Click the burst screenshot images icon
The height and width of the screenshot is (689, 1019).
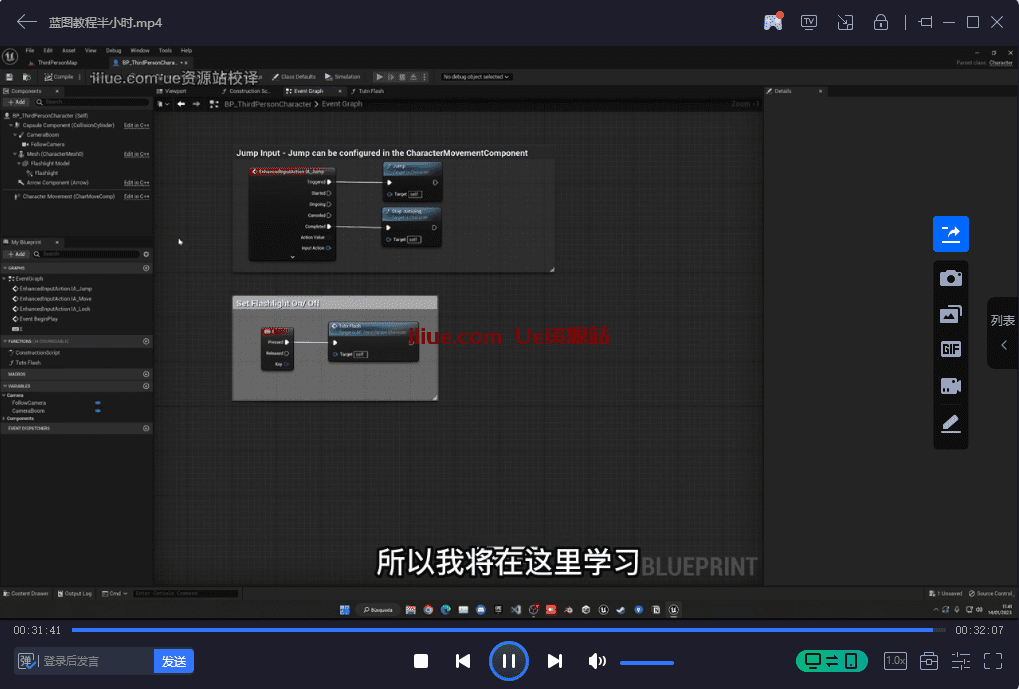[x=950, y=314]
